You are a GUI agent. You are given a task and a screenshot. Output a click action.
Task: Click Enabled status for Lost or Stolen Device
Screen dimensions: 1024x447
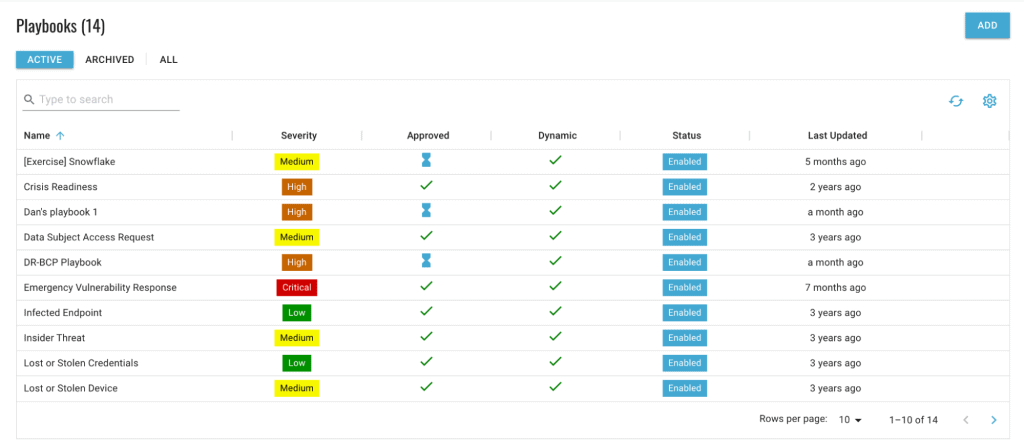(684, 388)
